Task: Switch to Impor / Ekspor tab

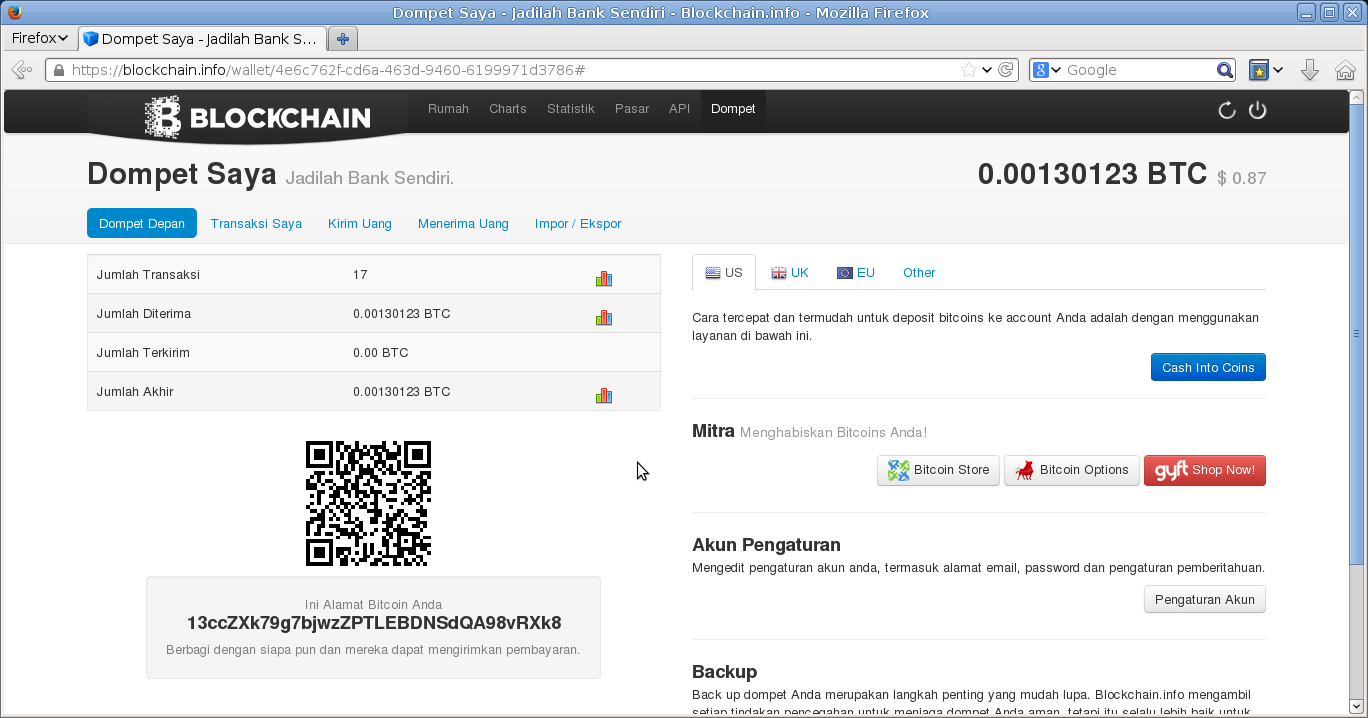Action: pos(578,223)
